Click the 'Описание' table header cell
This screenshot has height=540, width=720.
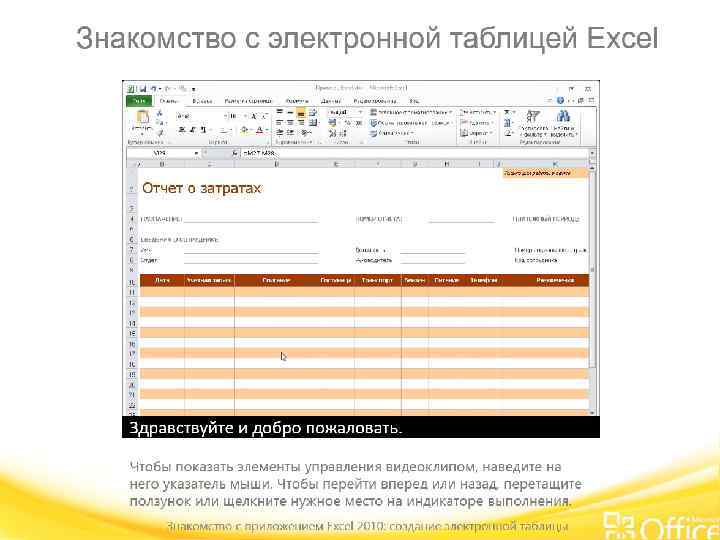tap(276, 280)
